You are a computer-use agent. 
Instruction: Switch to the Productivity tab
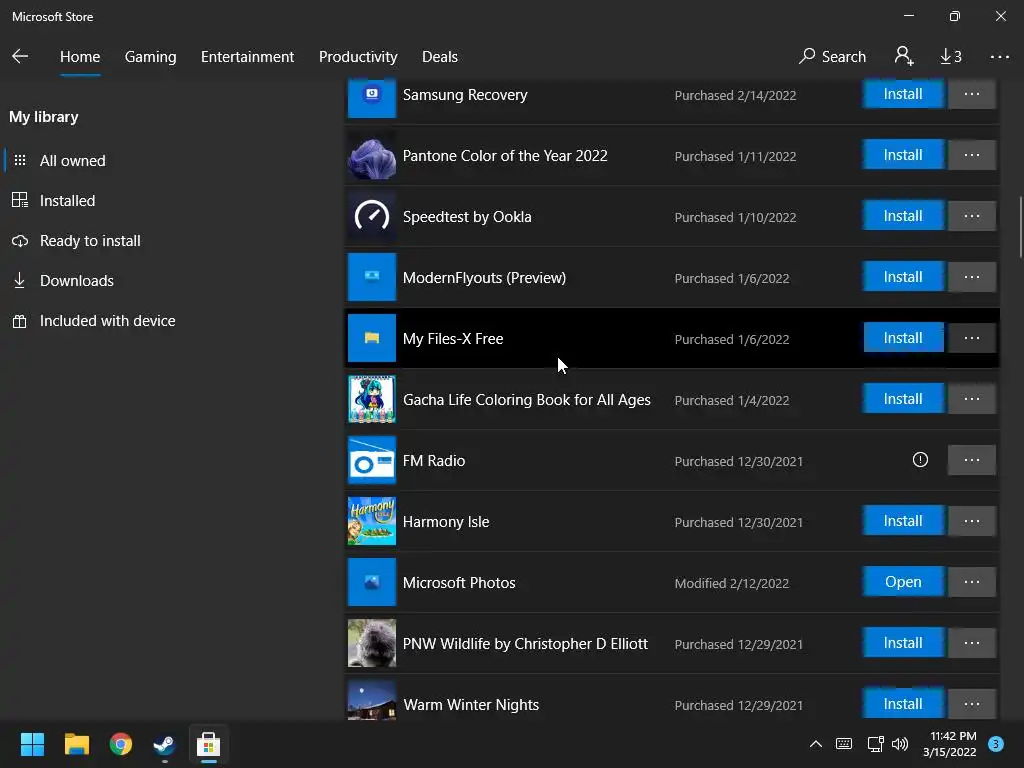[358, 57]
